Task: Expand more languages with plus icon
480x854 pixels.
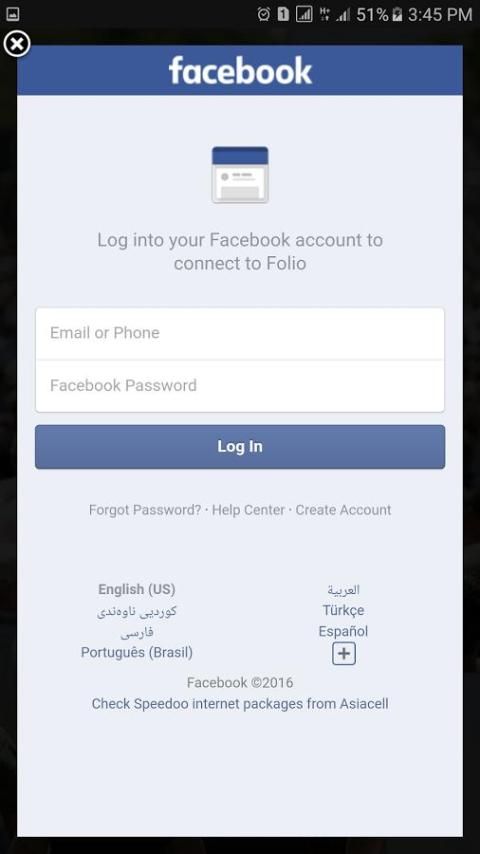Action: point(344,654)
